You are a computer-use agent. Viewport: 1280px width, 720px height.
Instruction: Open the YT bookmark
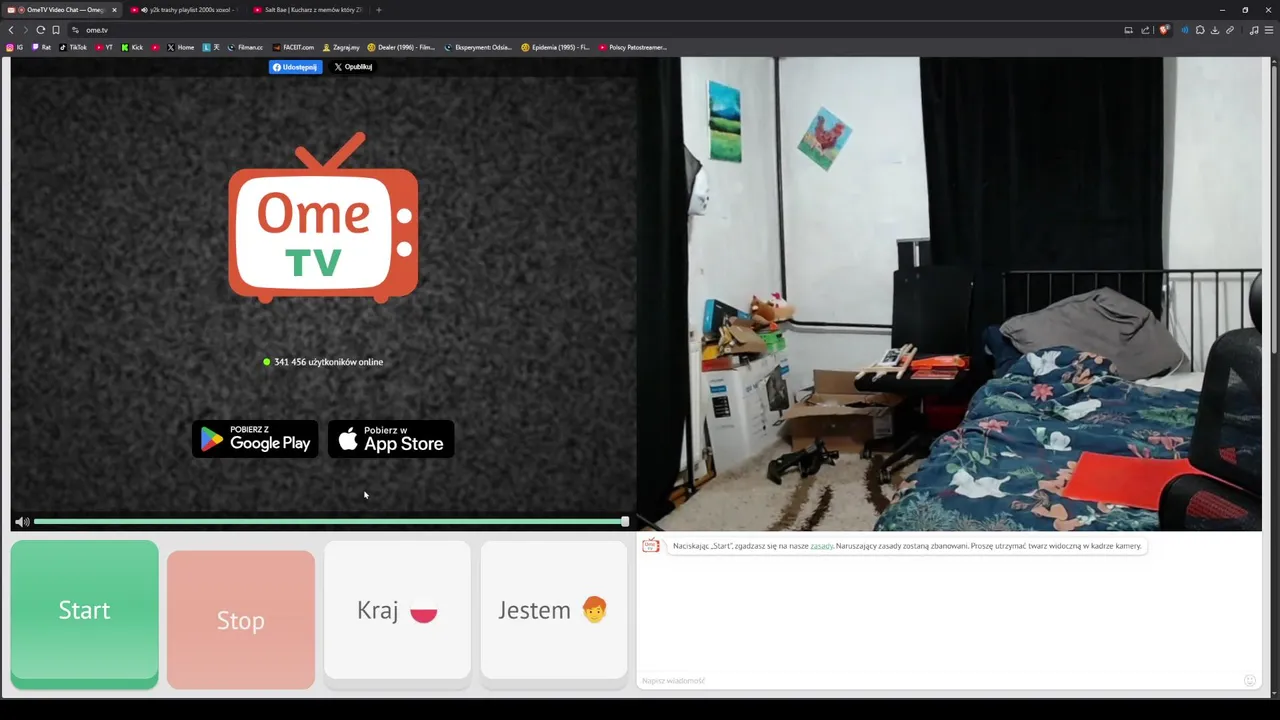pos(104,47)
